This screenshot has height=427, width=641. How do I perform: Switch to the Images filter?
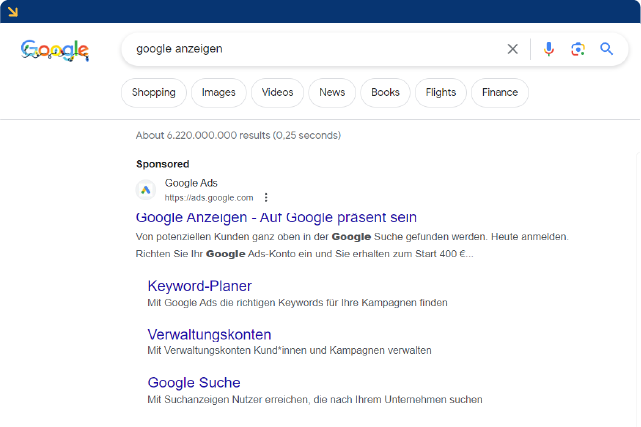click(219, 93)
